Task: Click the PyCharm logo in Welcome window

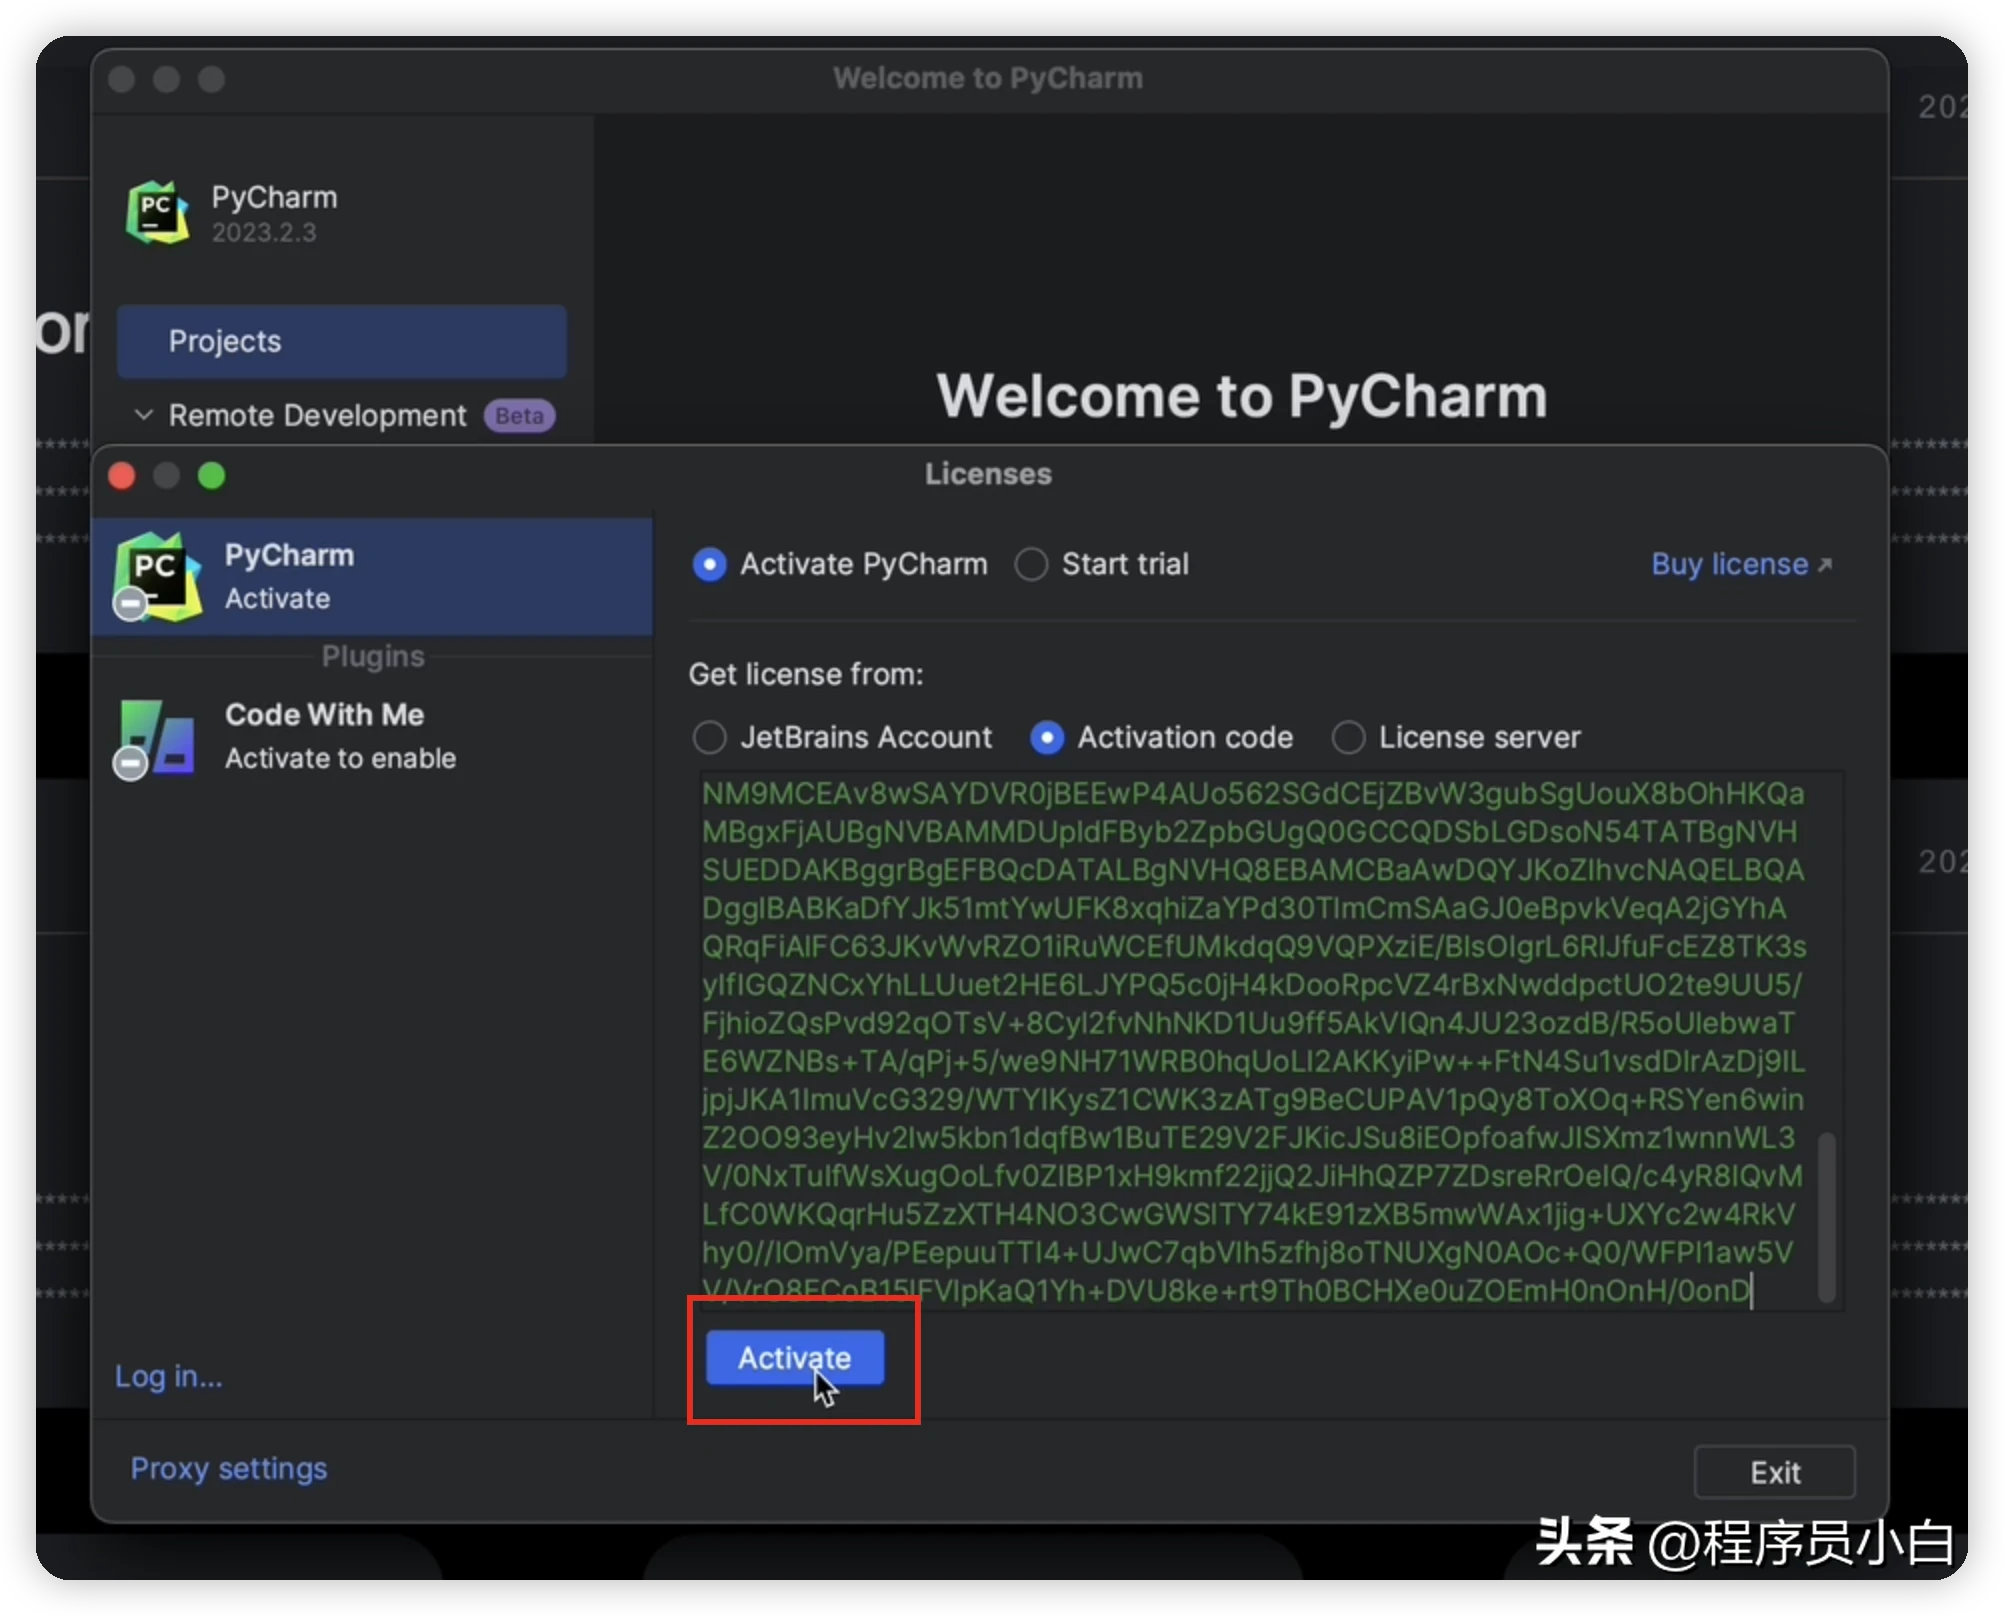Action: coord(157,212)
